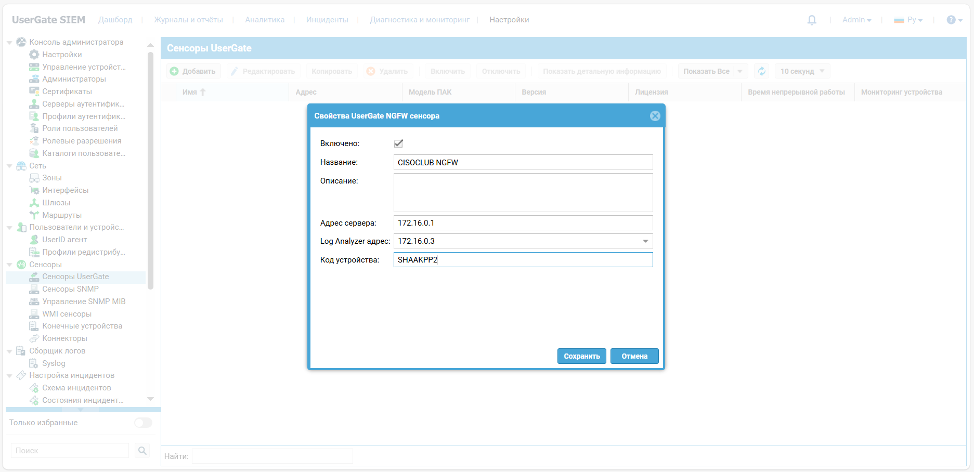Image resolution: width=974 pixels, height=472 pixels.
Task: Click the Syslog icon in the sidebar
Action: tap(34, 363)
